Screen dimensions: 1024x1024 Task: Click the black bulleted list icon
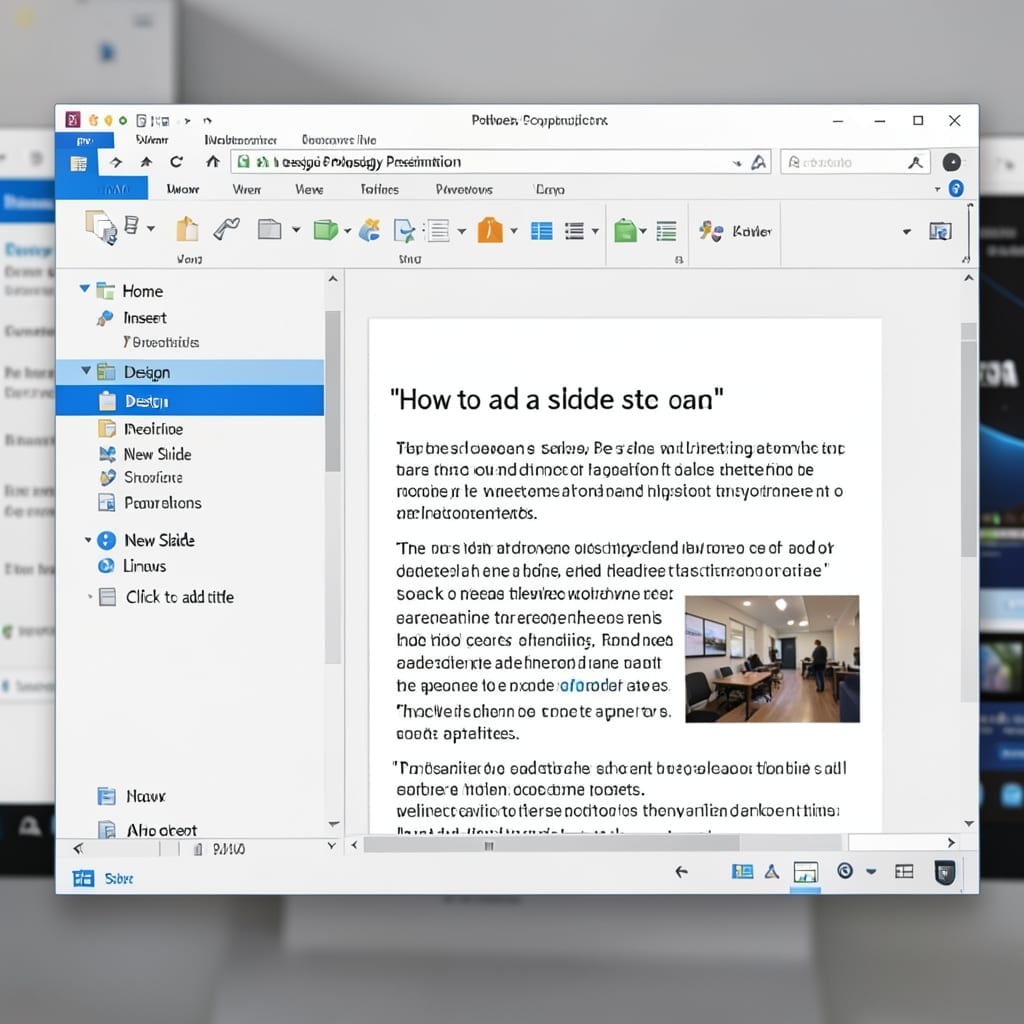point(574,231)
